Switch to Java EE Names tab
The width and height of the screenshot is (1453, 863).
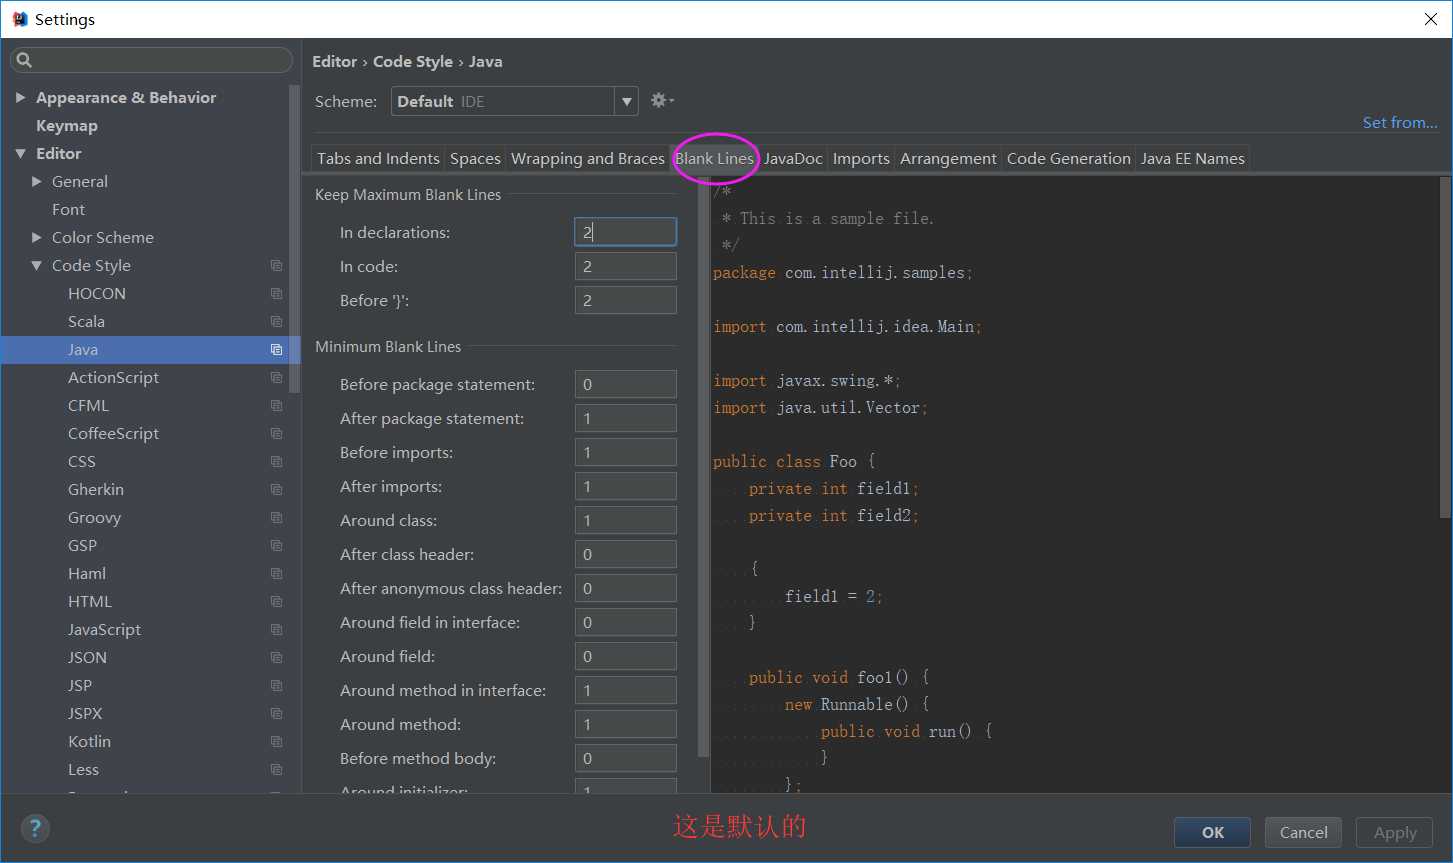coord(1192,158)
